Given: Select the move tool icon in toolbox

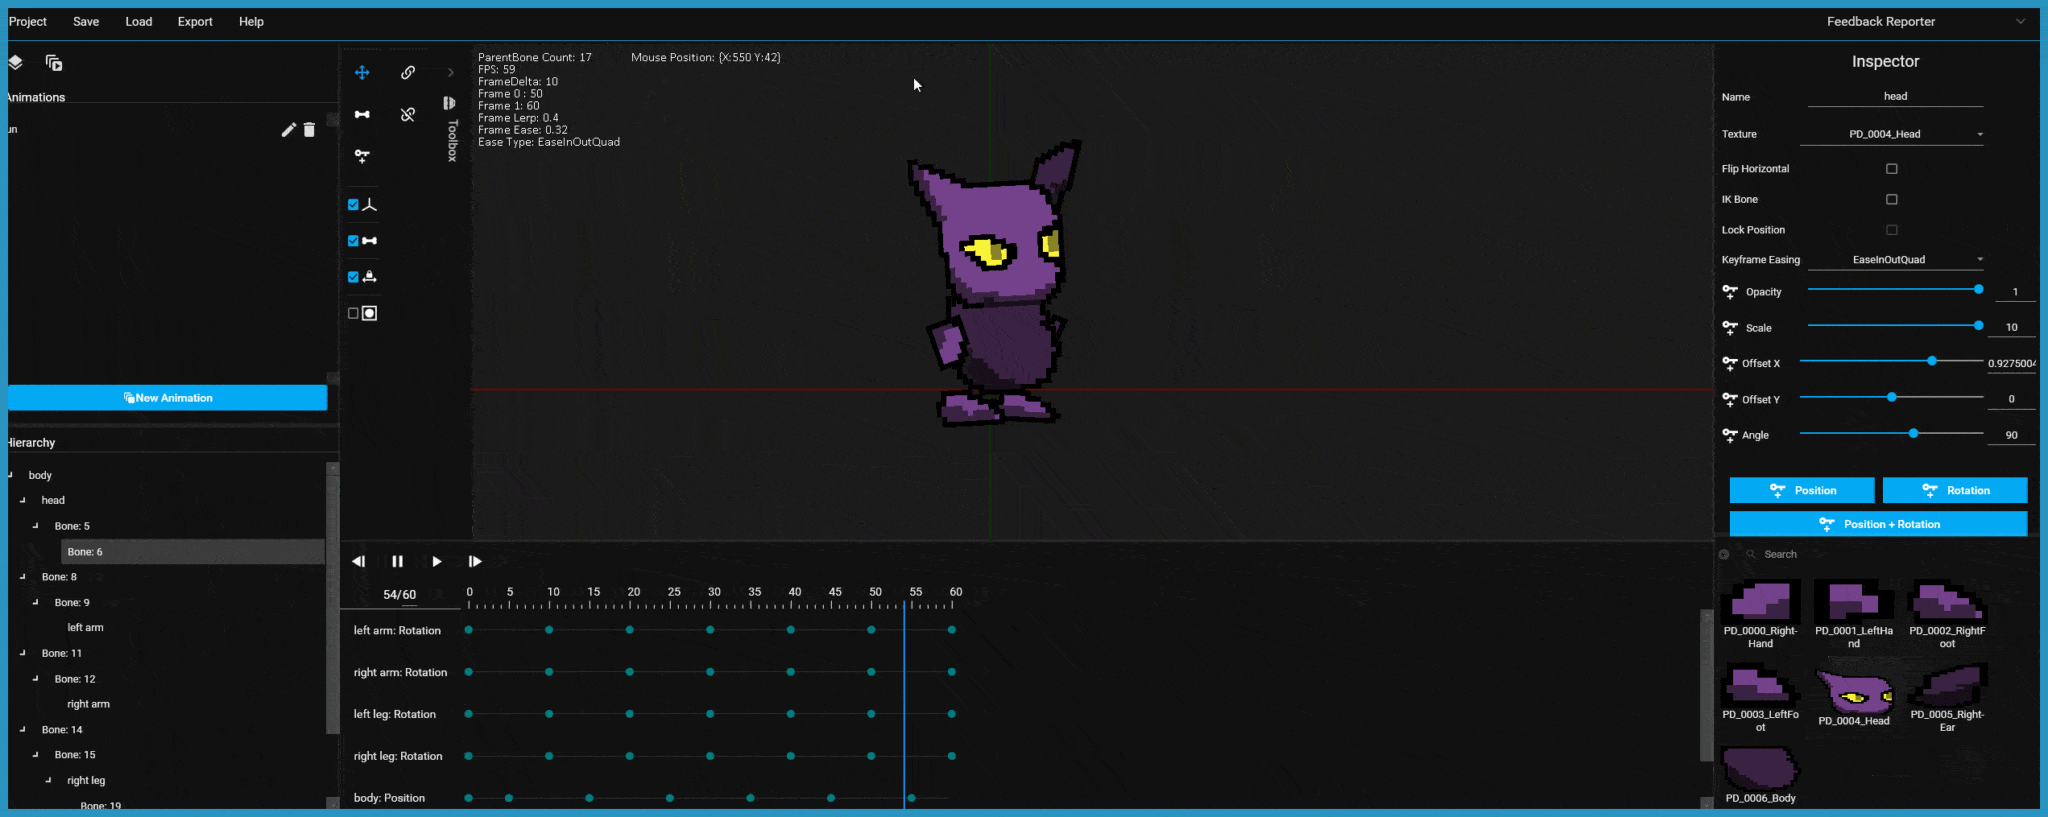Looking at the screenshot, I should (x=362, y=73).
